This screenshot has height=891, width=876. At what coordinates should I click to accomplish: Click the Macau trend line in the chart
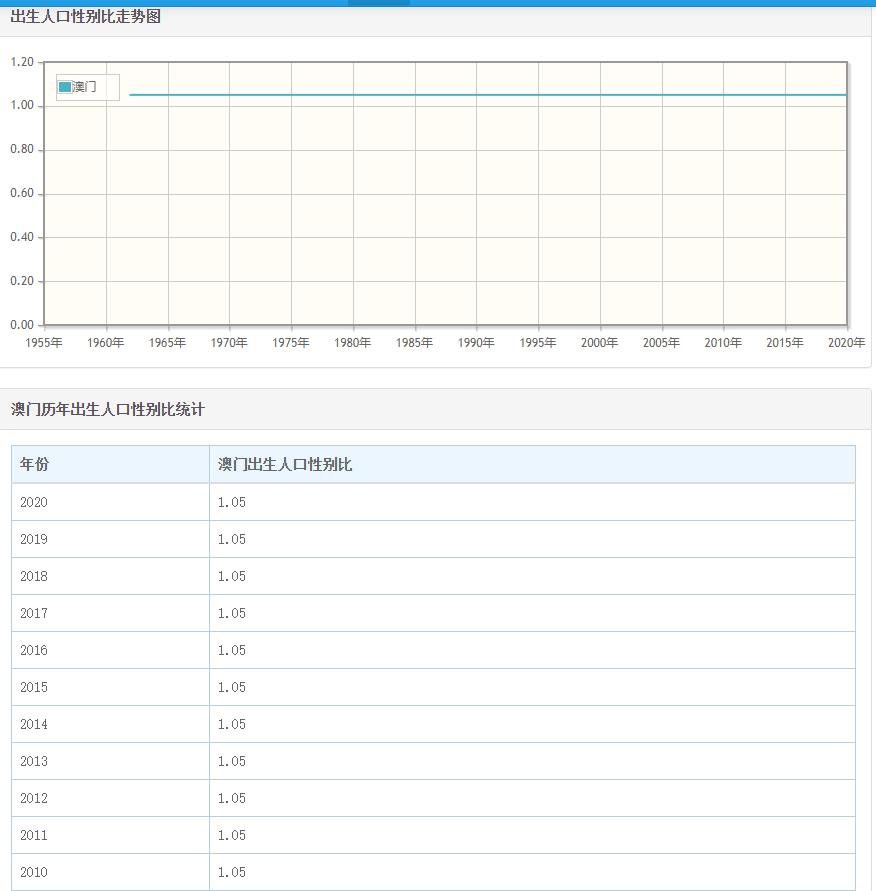pos(500,94)
